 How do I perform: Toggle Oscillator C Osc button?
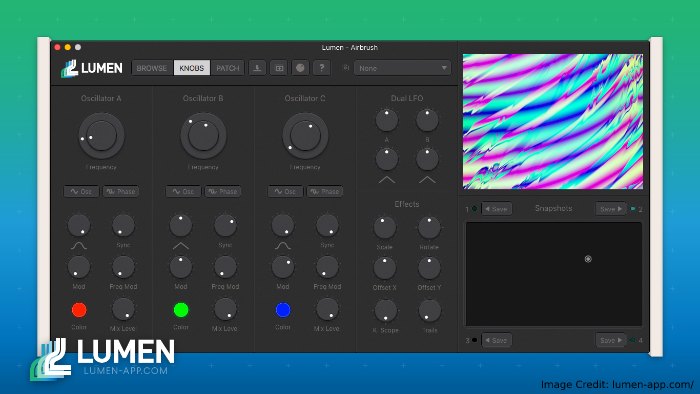285,191
